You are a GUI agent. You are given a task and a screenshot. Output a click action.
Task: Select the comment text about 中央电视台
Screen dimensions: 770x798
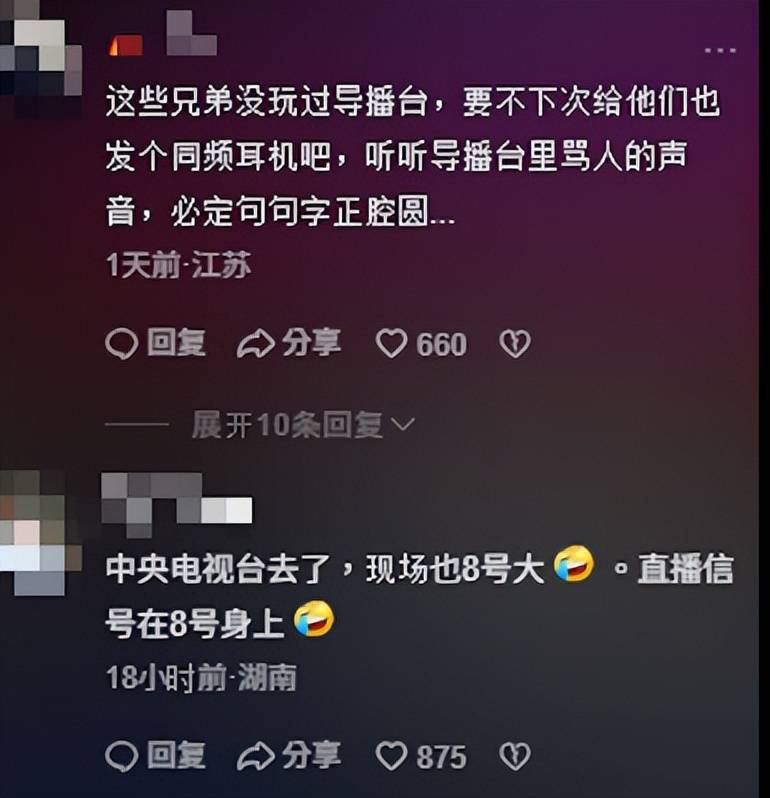pyautogui.click(x=419, y=595)
